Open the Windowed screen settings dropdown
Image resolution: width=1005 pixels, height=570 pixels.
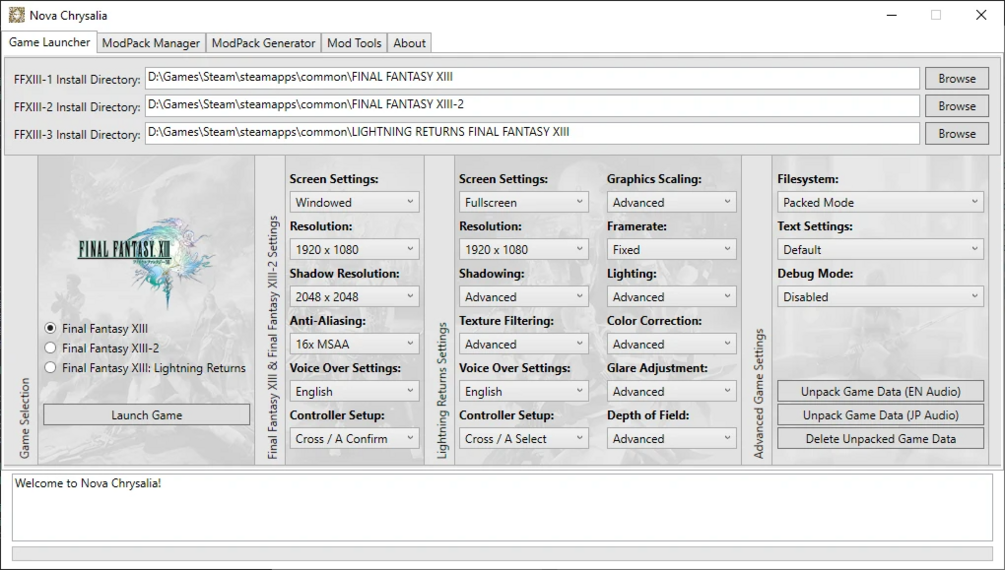354,202
